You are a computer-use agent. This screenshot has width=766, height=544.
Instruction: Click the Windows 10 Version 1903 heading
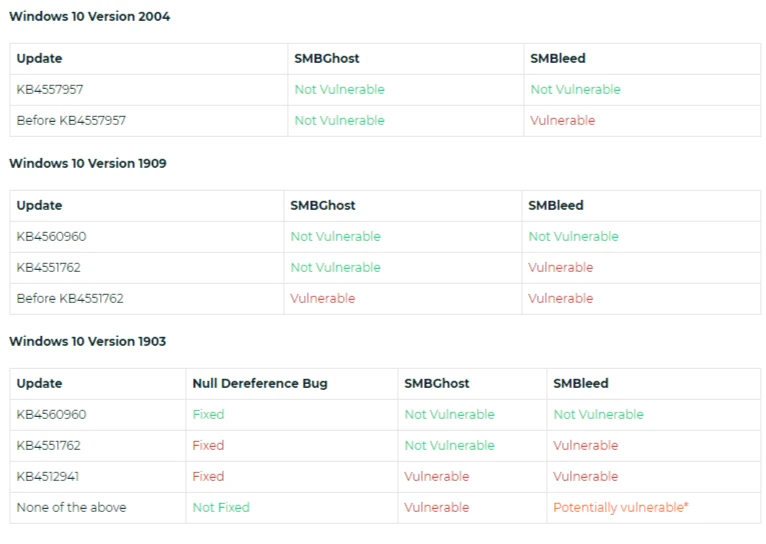[88, 341]
